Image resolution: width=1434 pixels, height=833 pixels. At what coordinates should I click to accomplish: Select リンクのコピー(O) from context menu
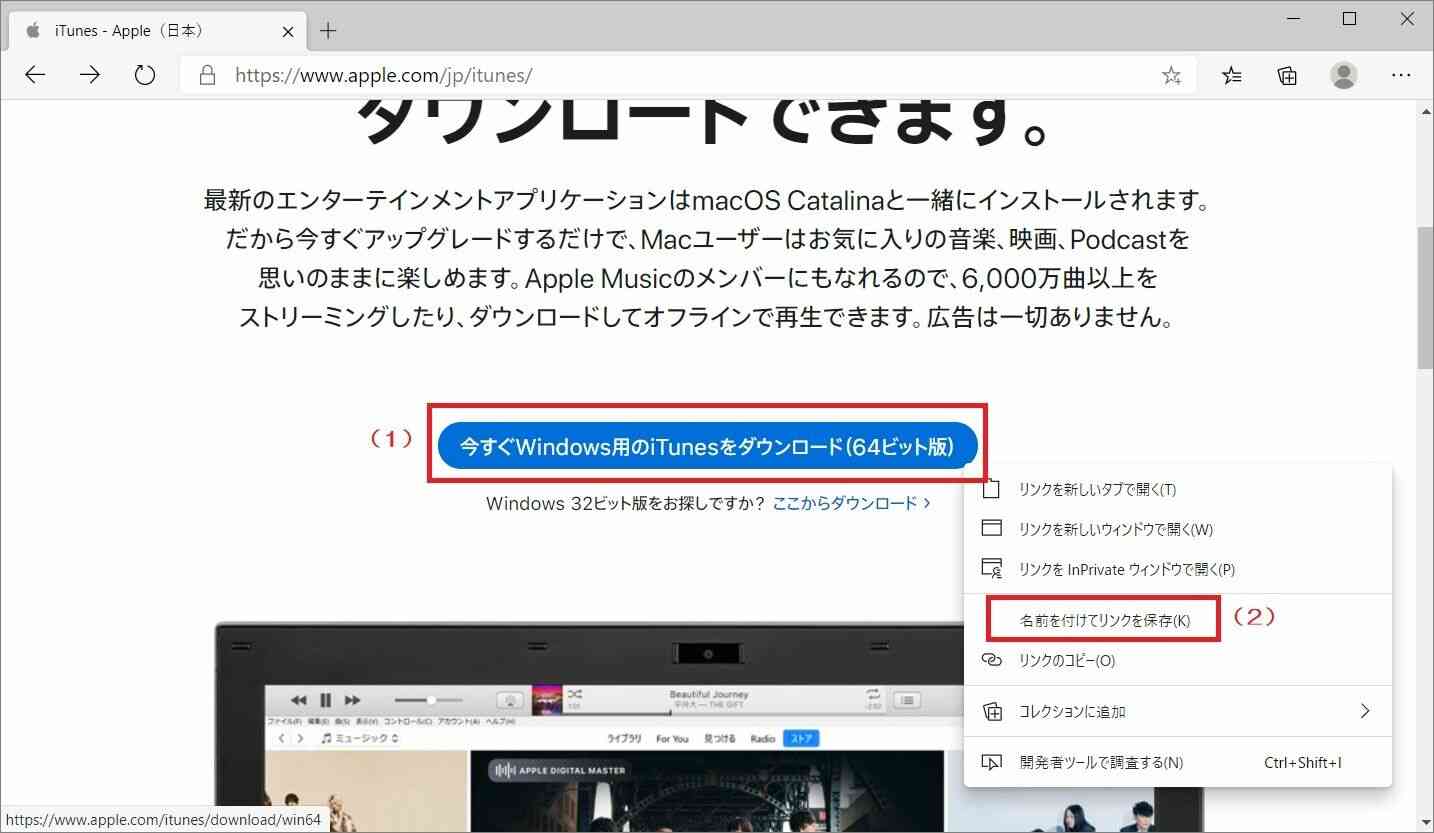point(1178,660)
